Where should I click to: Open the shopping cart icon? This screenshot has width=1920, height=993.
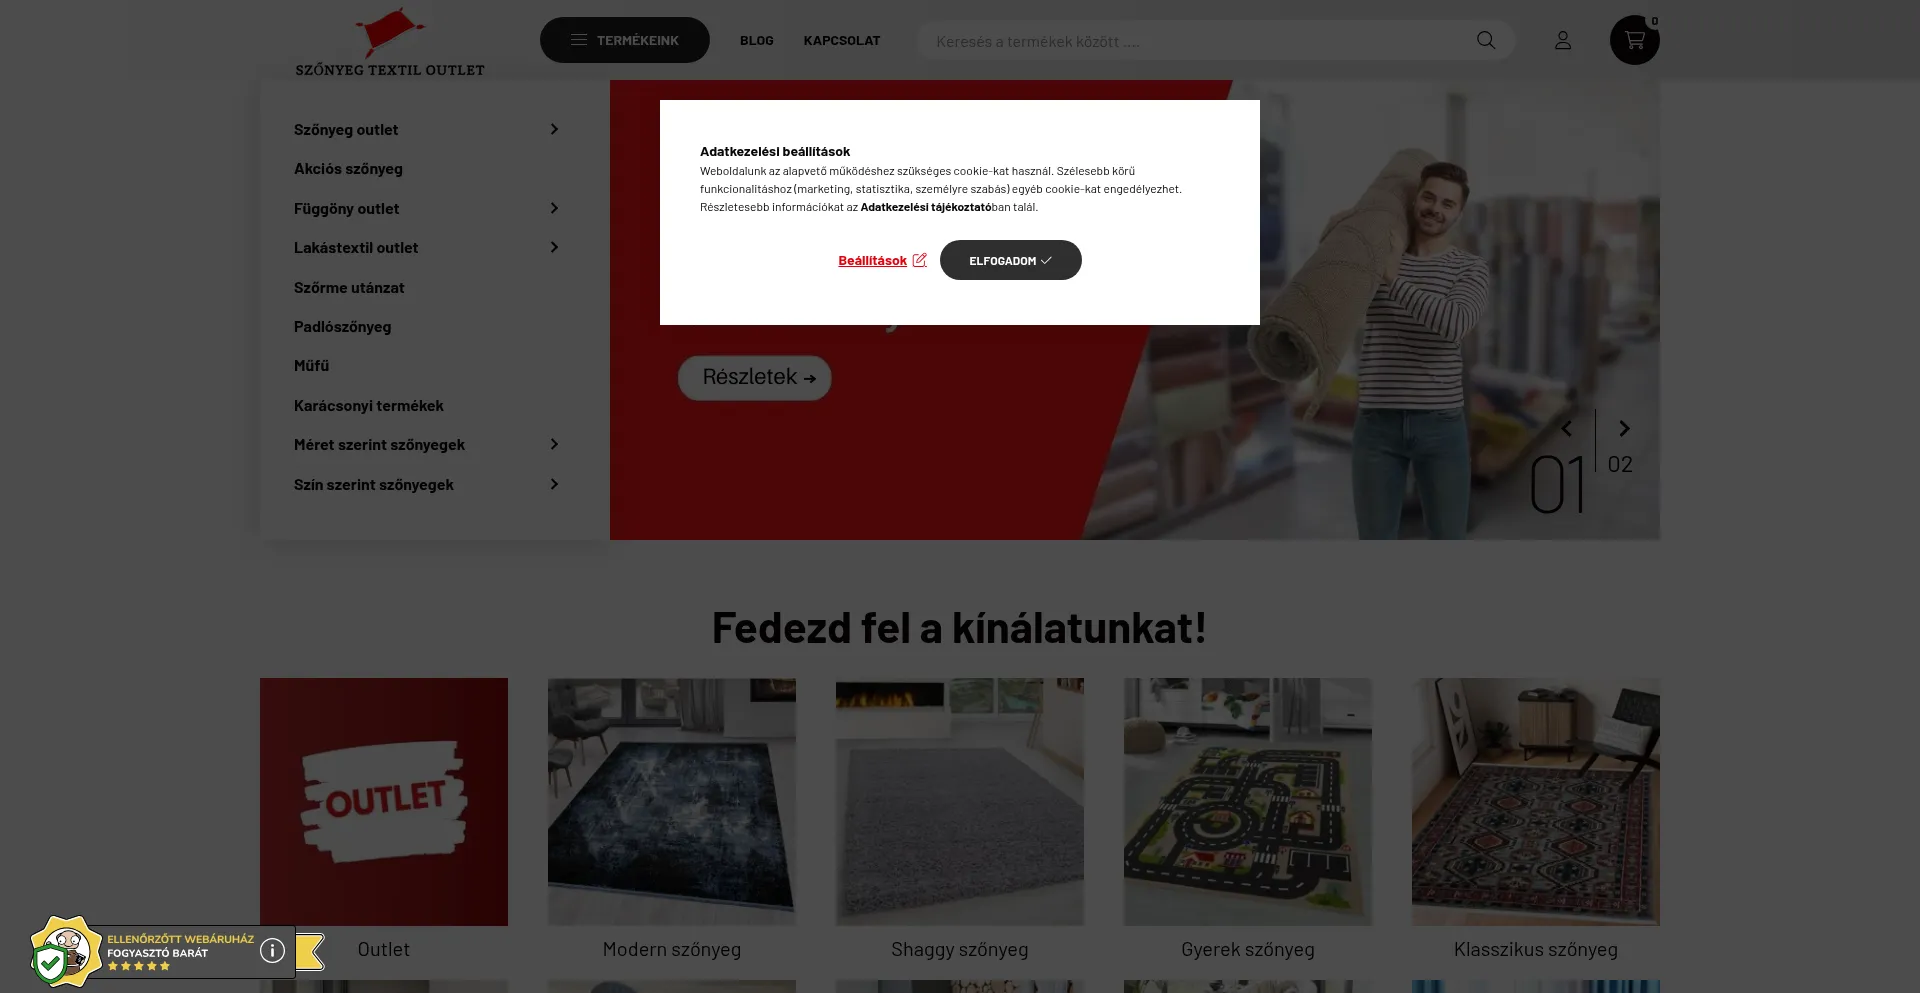coord(1634,40)
